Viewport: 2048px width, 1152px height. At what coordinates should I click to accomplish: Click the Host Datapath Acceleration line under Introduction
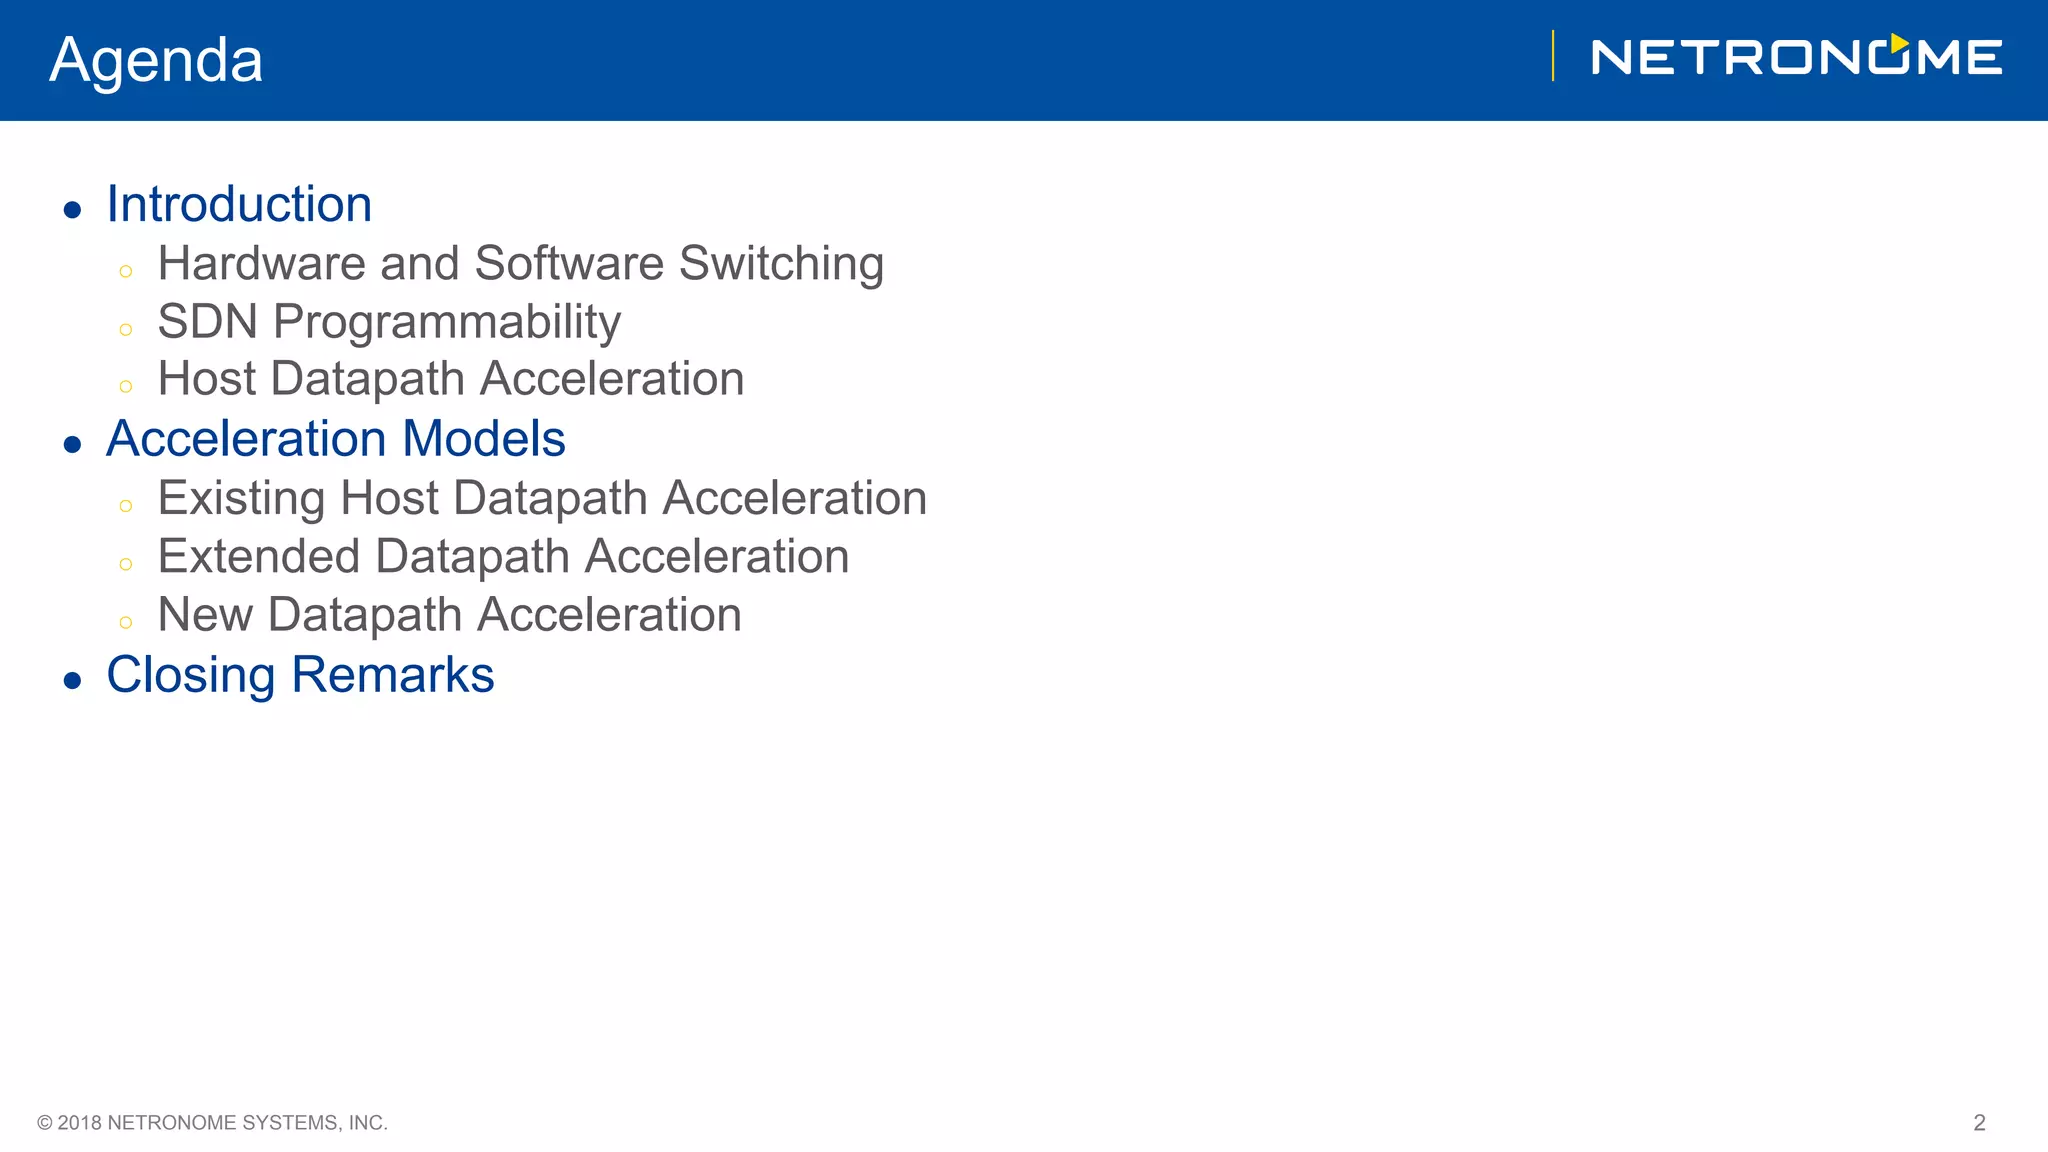451,379
